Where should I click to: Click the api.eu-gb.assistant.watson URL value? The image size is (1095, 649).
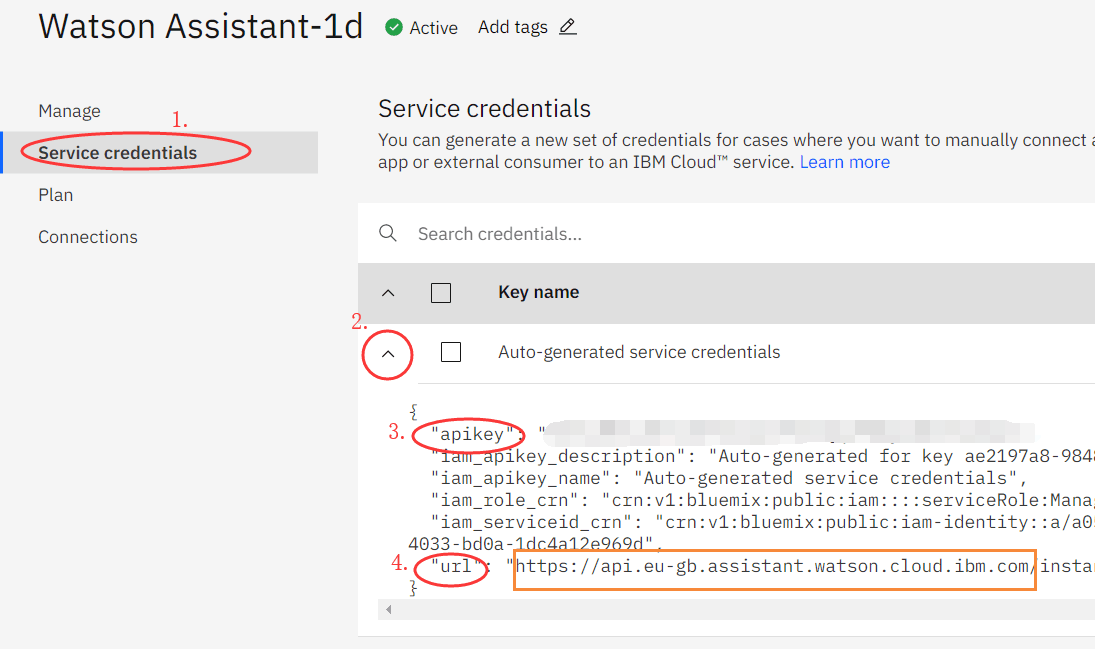[x=774, y=568]
